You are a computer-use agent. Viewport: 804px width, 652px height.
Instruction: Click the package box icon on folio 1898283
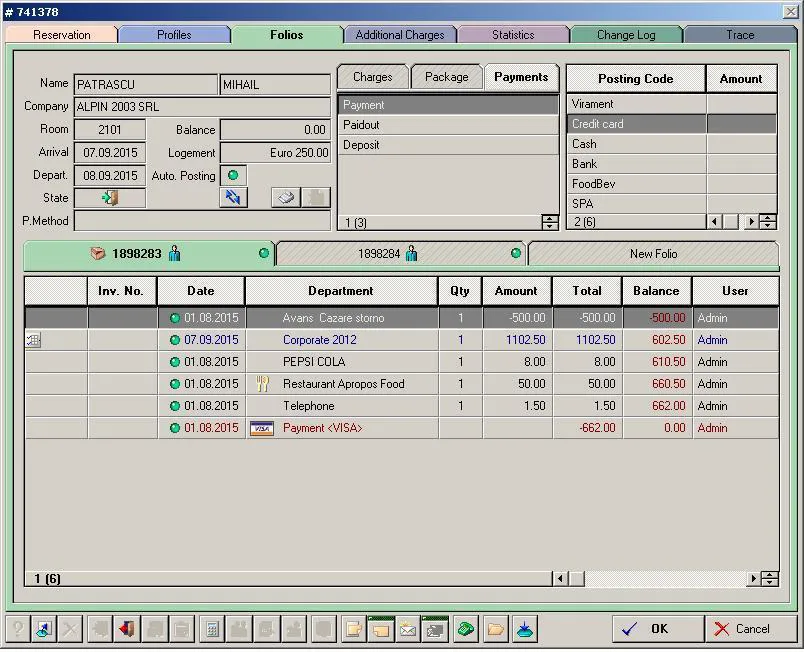[x=97, y=253]
